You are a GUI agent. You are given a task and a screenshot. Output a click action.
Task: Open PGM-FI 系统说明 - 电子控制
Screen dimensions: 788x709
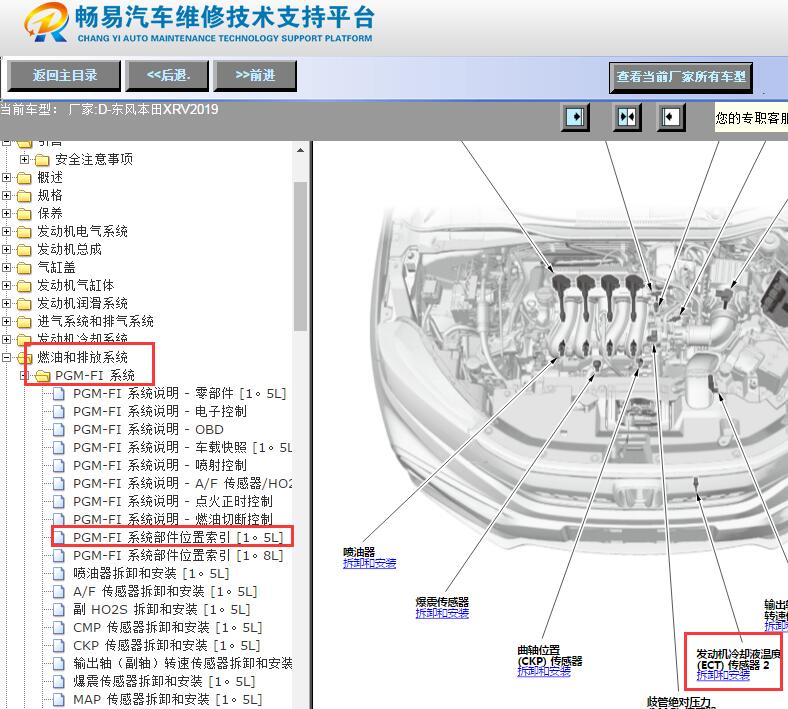[160, 412]
